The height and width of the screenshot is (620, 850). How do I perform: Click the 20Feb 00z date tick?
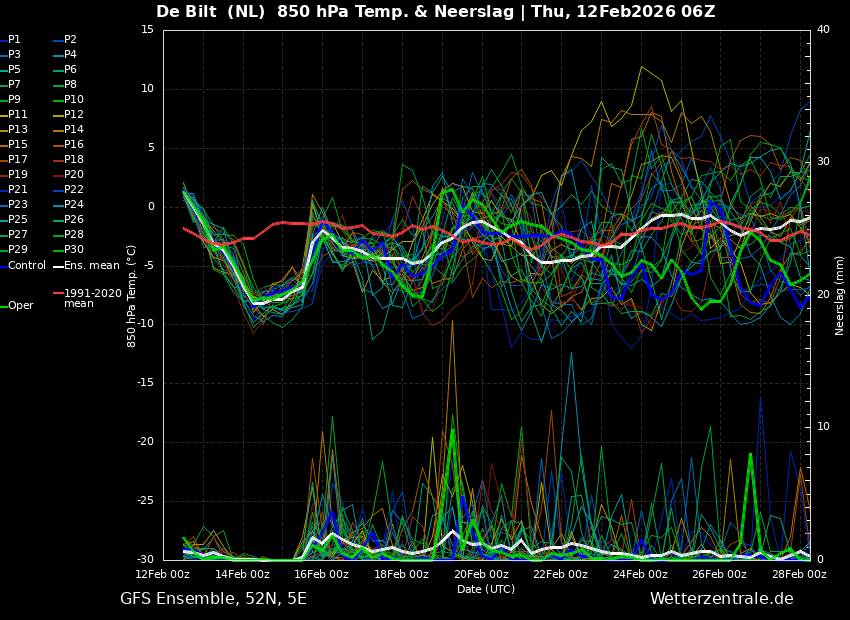(x=481, y=575)
